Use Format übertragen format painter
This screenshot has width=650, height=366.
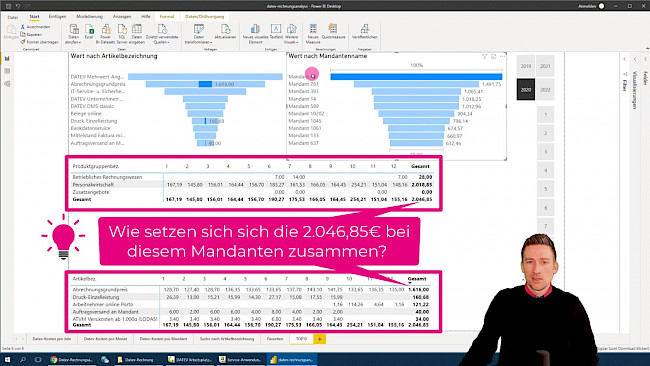pos(39,42)
